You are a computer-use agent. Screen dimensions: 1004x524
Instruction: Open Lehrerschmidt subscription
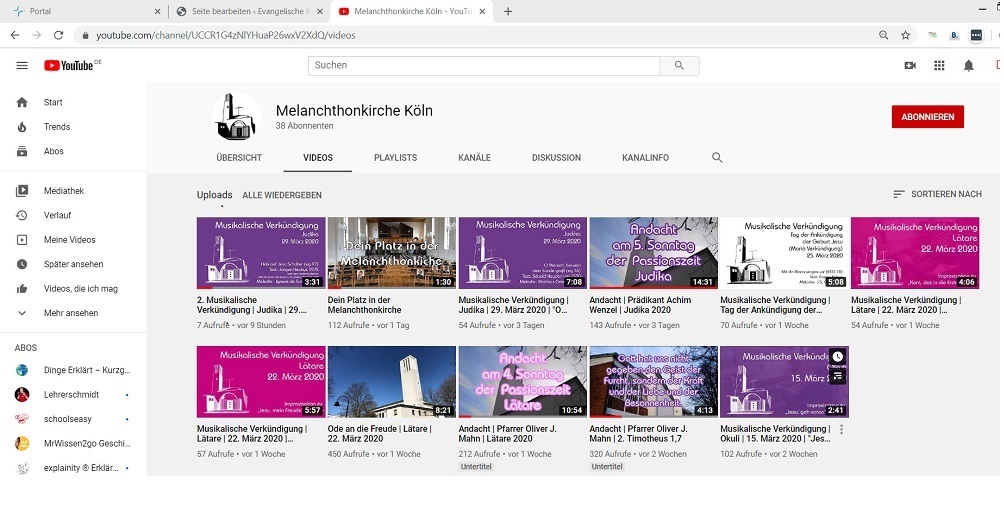73,395
